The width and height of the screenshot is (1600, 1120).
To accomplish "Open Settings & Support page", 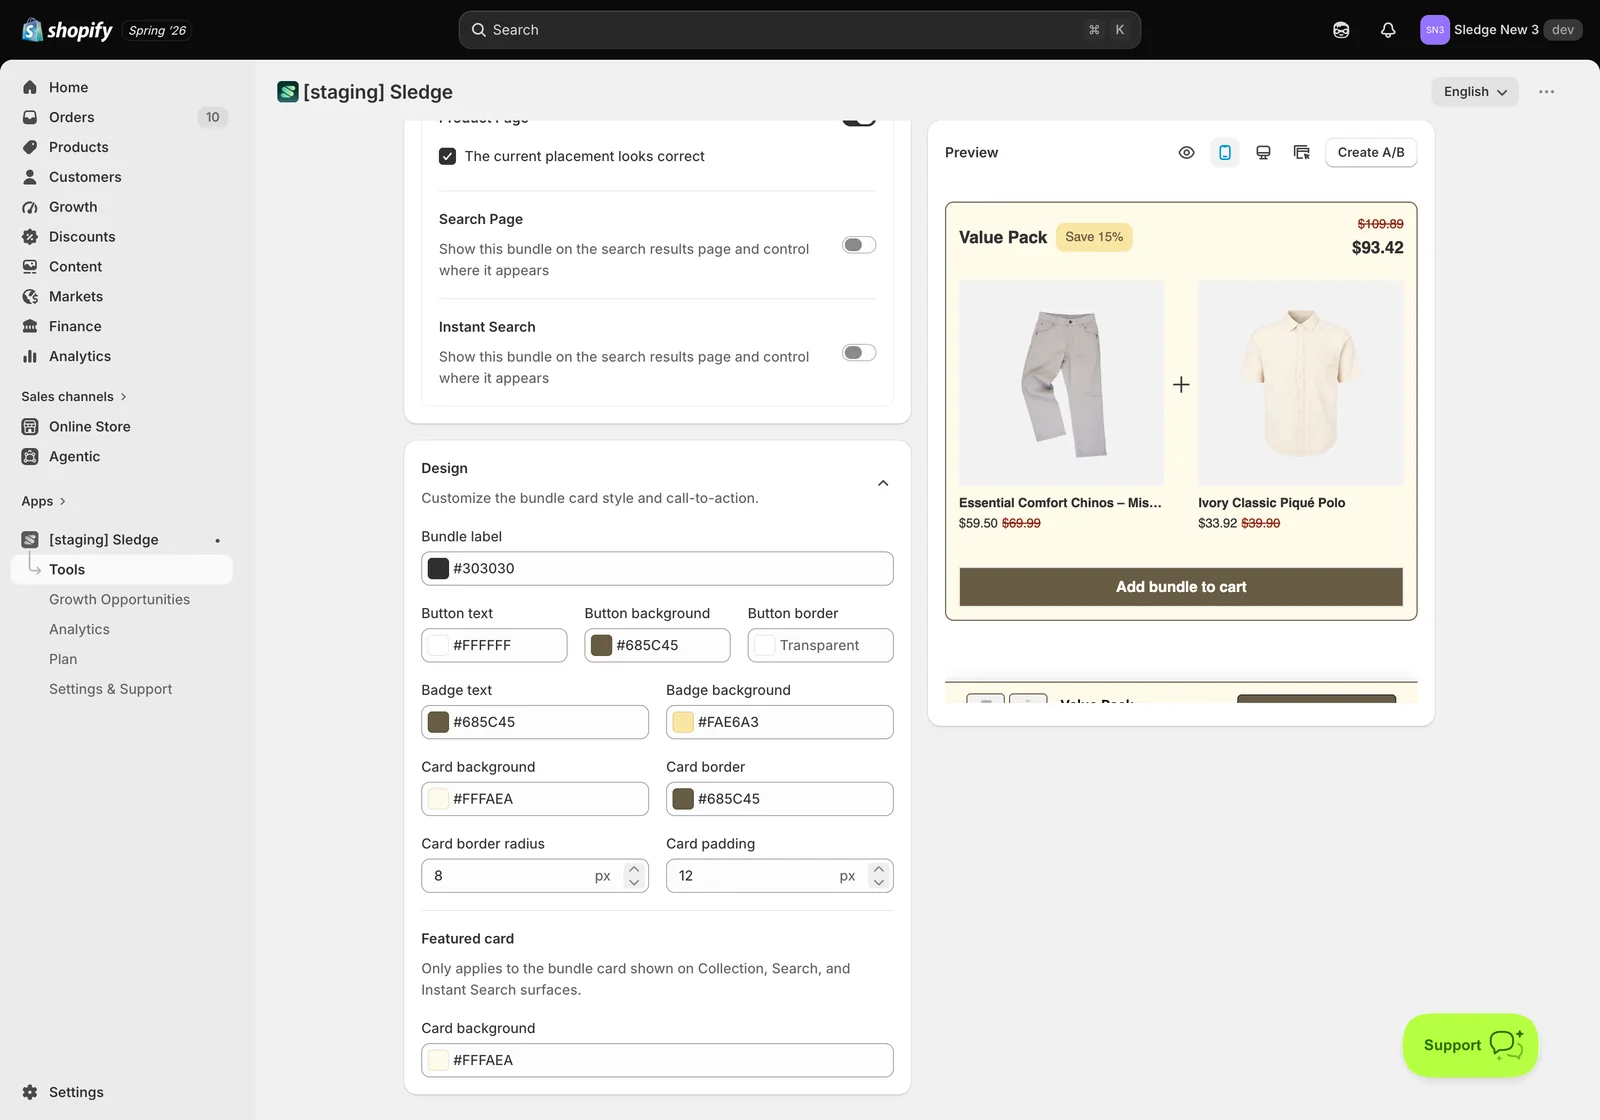I will coord(111,689).
